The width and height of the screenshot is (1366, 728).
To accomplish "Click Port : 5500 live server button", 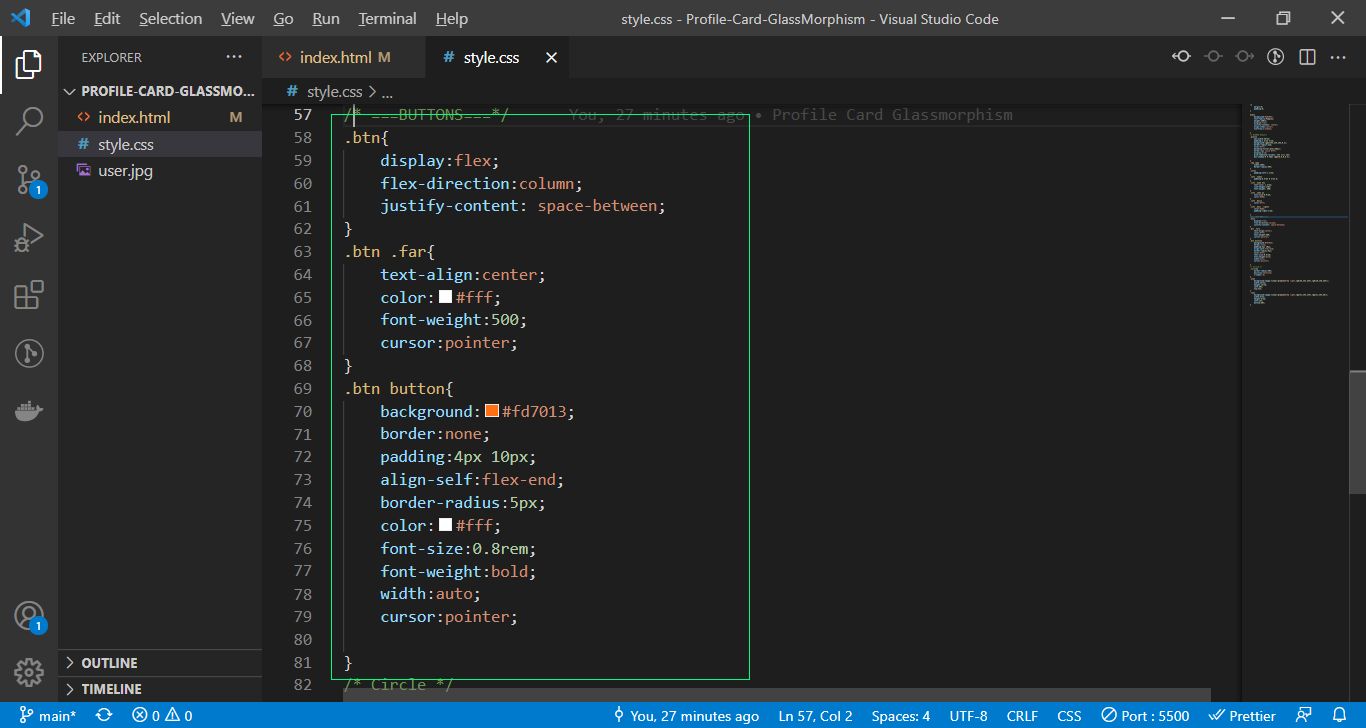I will [x=1145, y=715].
